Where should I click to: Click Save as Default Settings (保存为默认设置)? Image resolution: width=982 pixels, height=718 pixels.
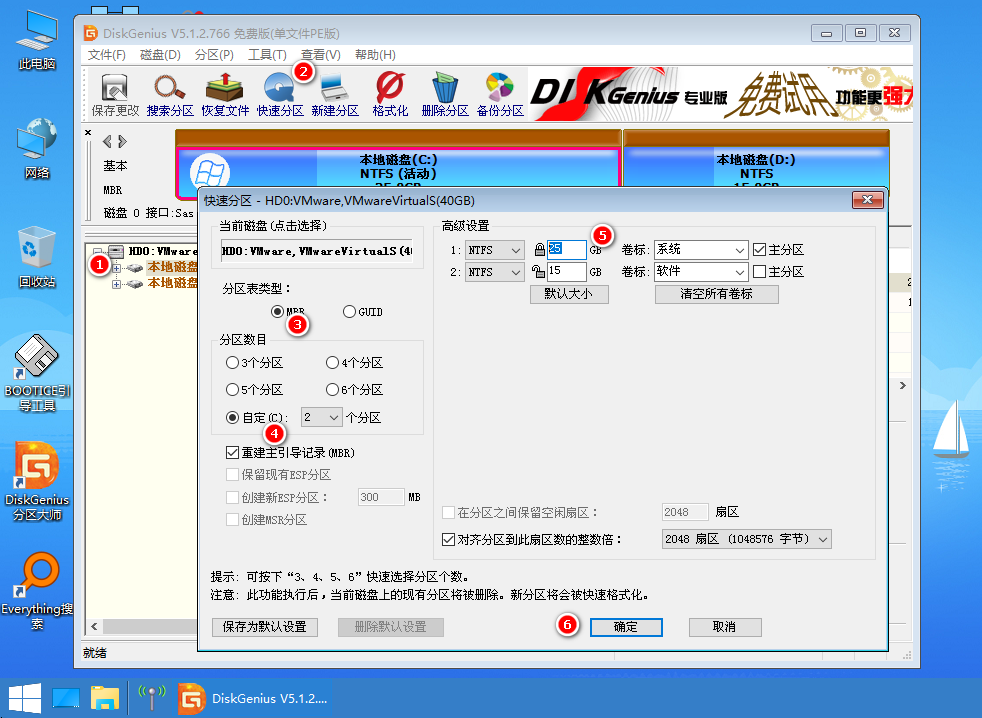[x=265, y=627]
